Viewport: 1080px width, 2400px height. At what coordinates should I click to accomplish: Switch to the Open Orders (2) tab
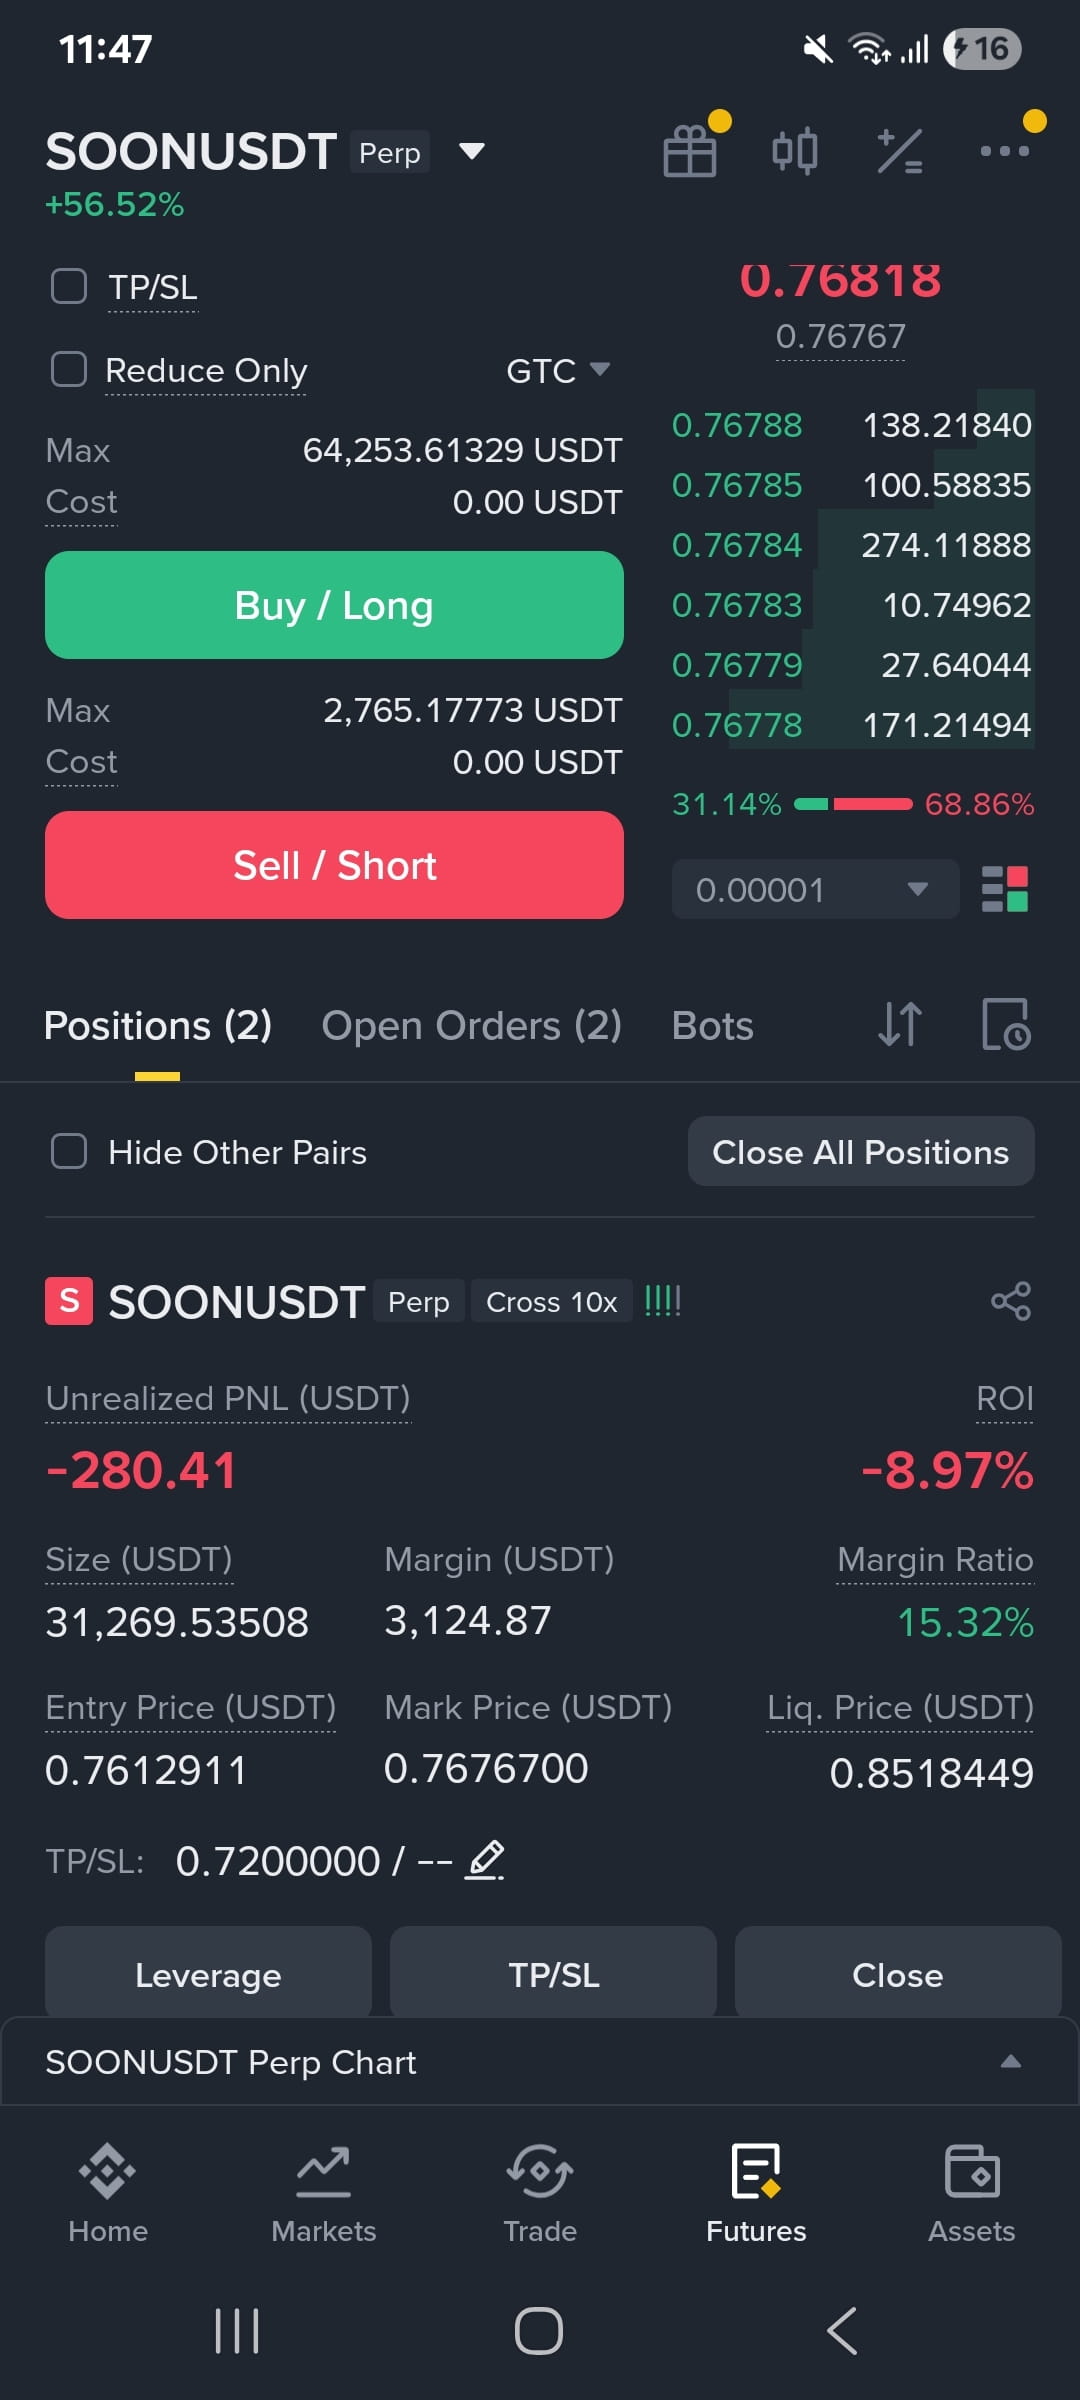coord(471,1026)
